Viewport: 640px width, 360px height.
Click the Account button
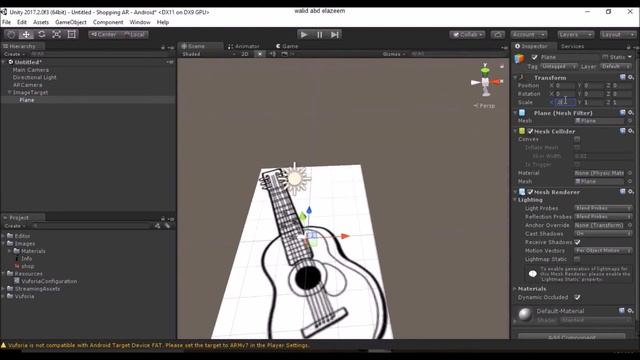(x=529, y=35)
